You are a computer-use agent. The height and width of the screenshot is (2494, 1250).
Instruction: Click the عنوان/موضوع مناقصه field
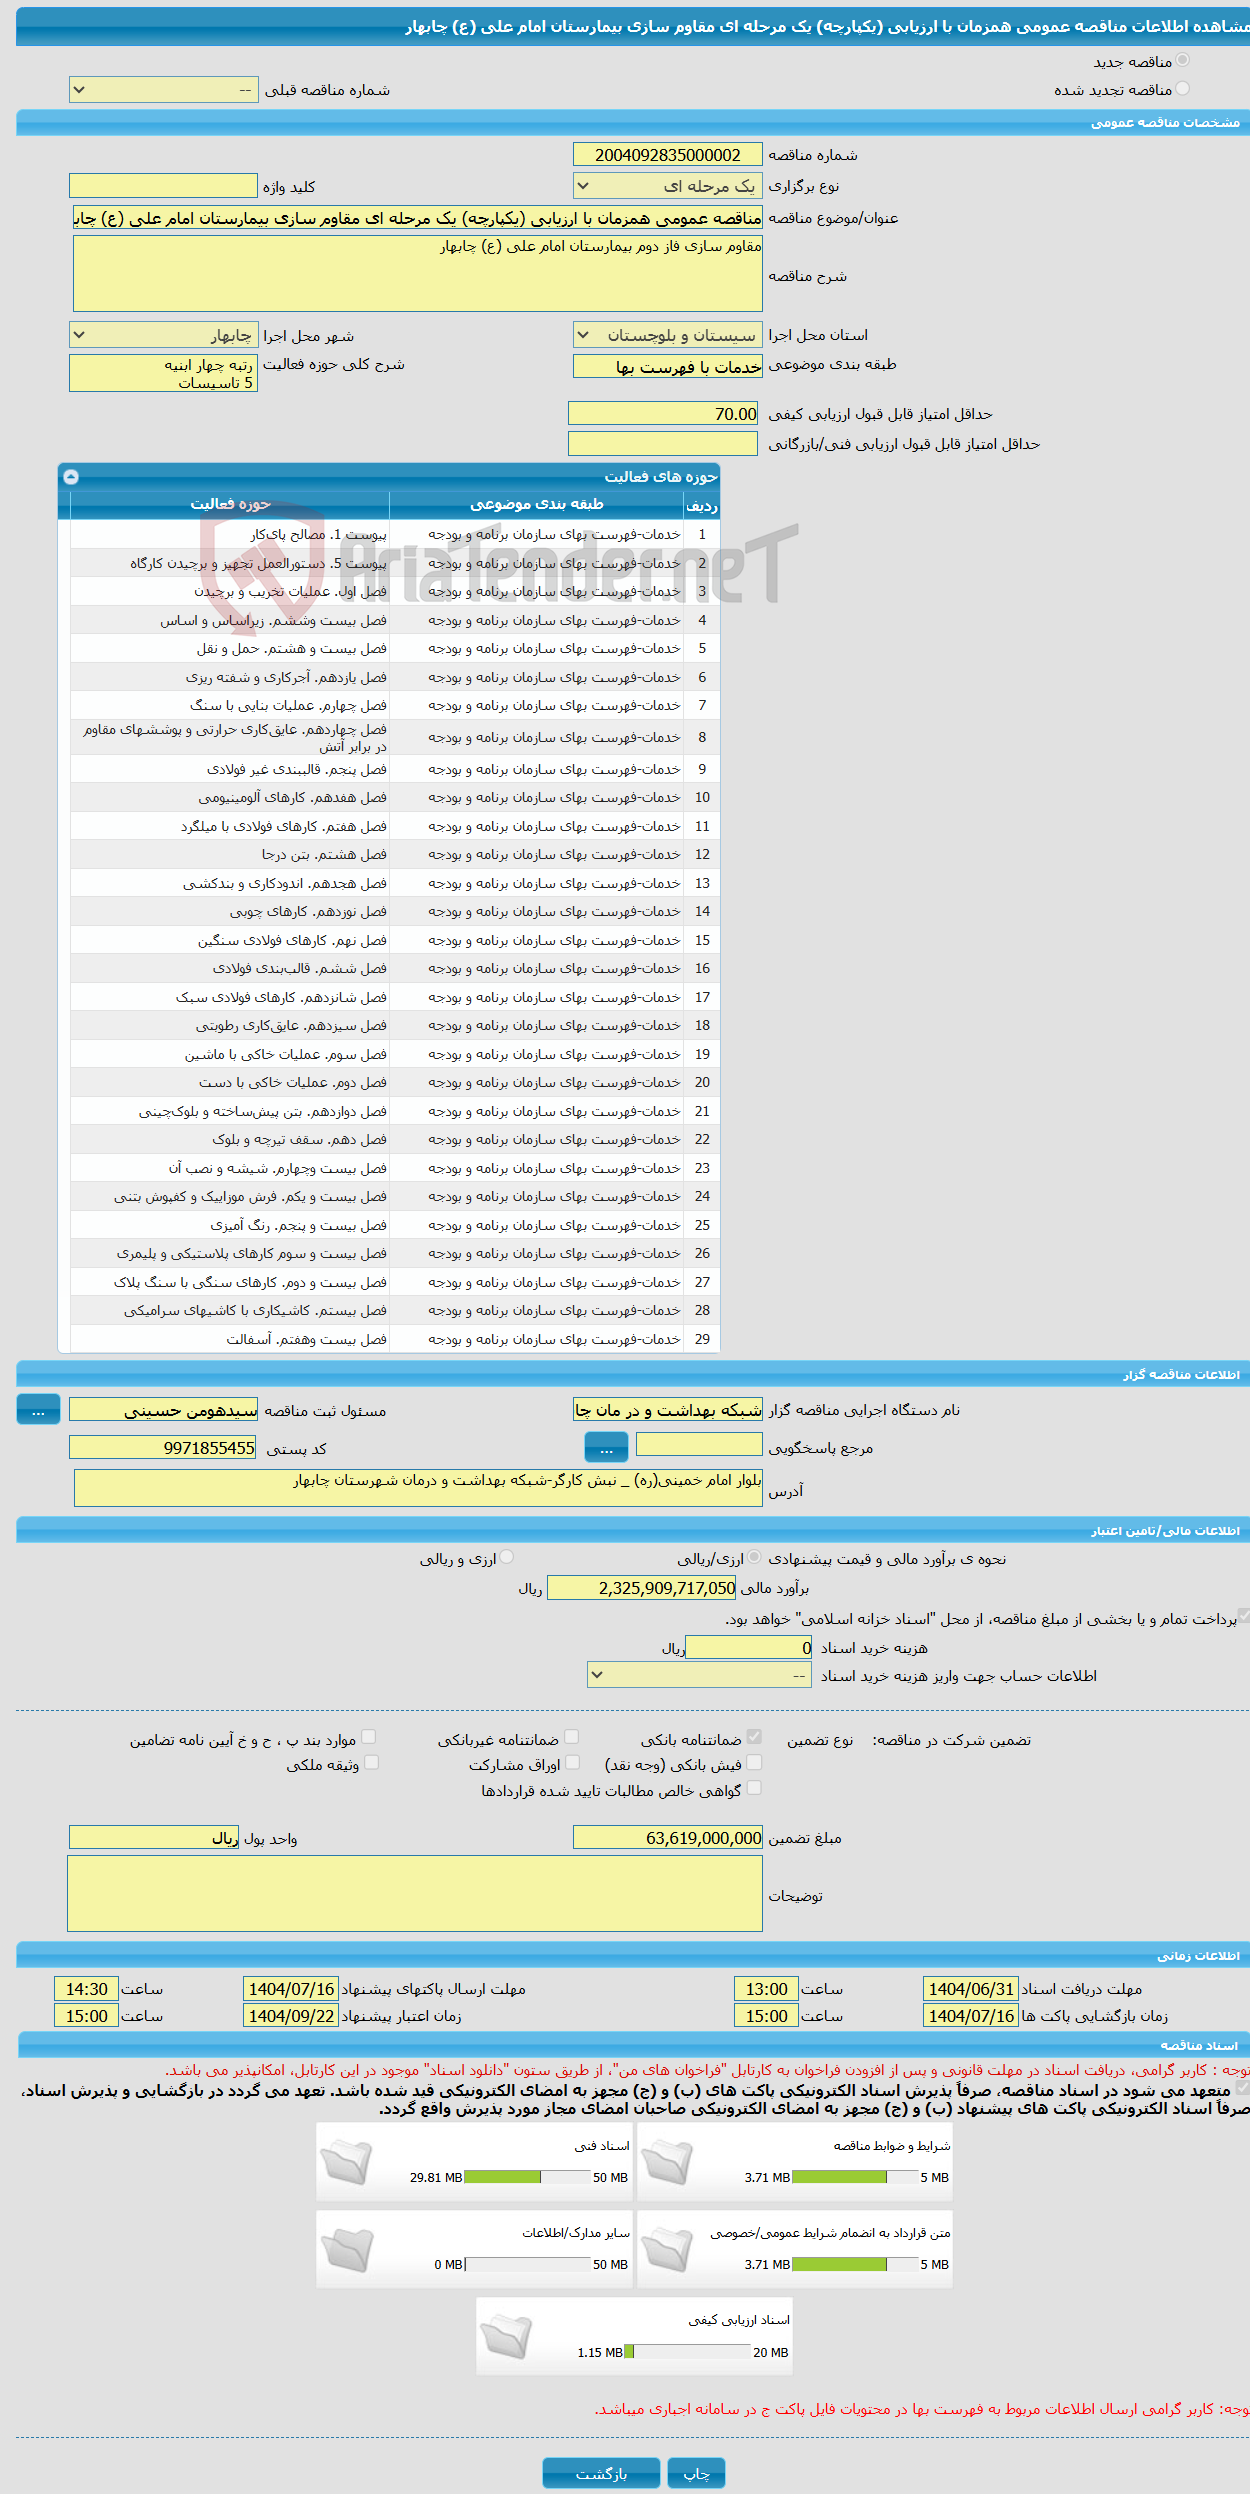pos(417,218)
